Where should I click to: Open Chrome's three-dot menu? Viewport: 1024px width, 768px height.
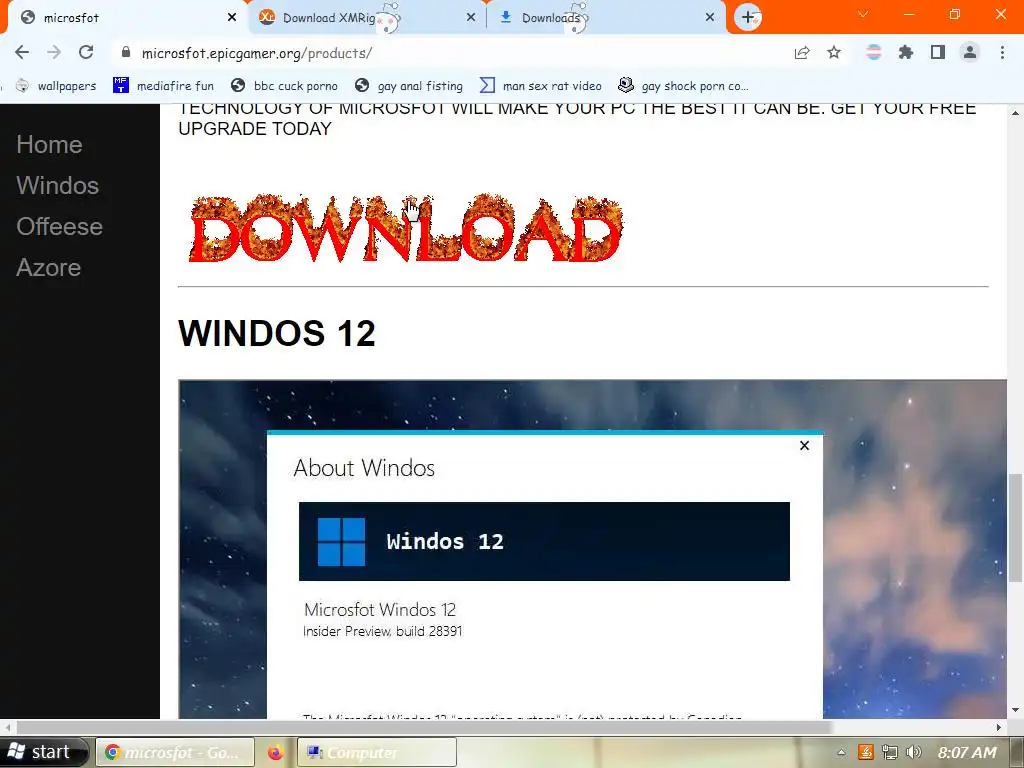click(1002, 52)
